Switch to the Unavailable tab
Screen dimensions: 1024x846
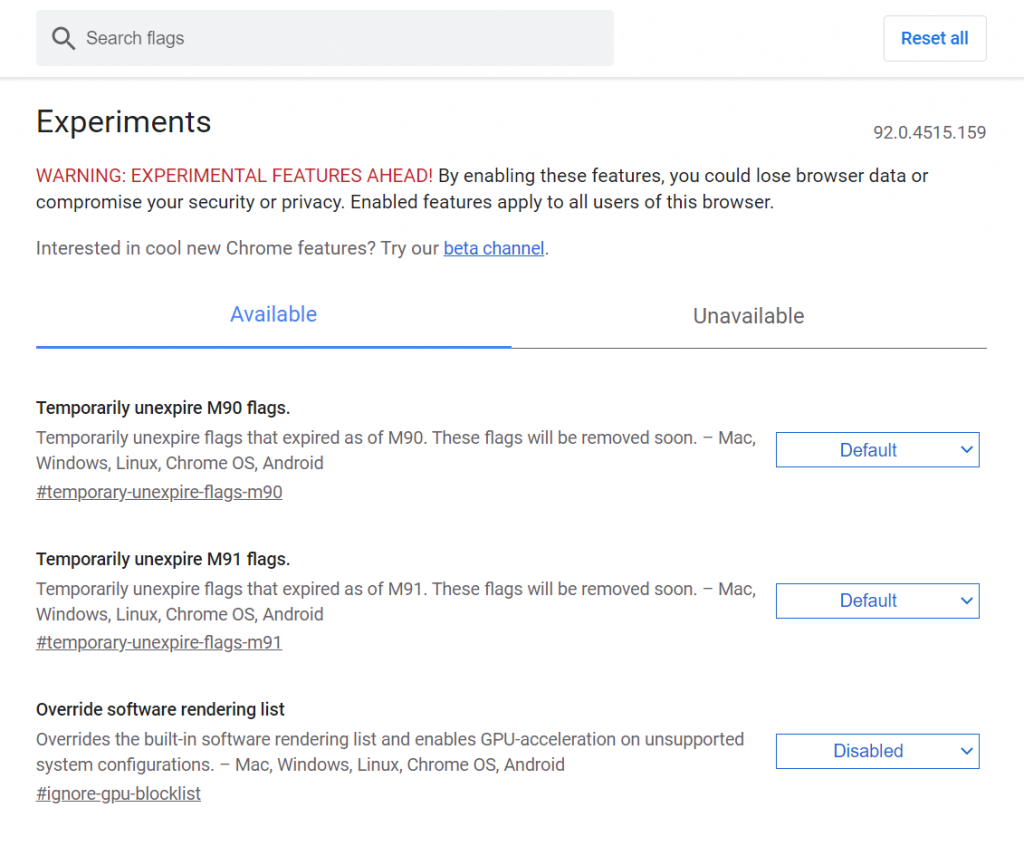[748, 316]
